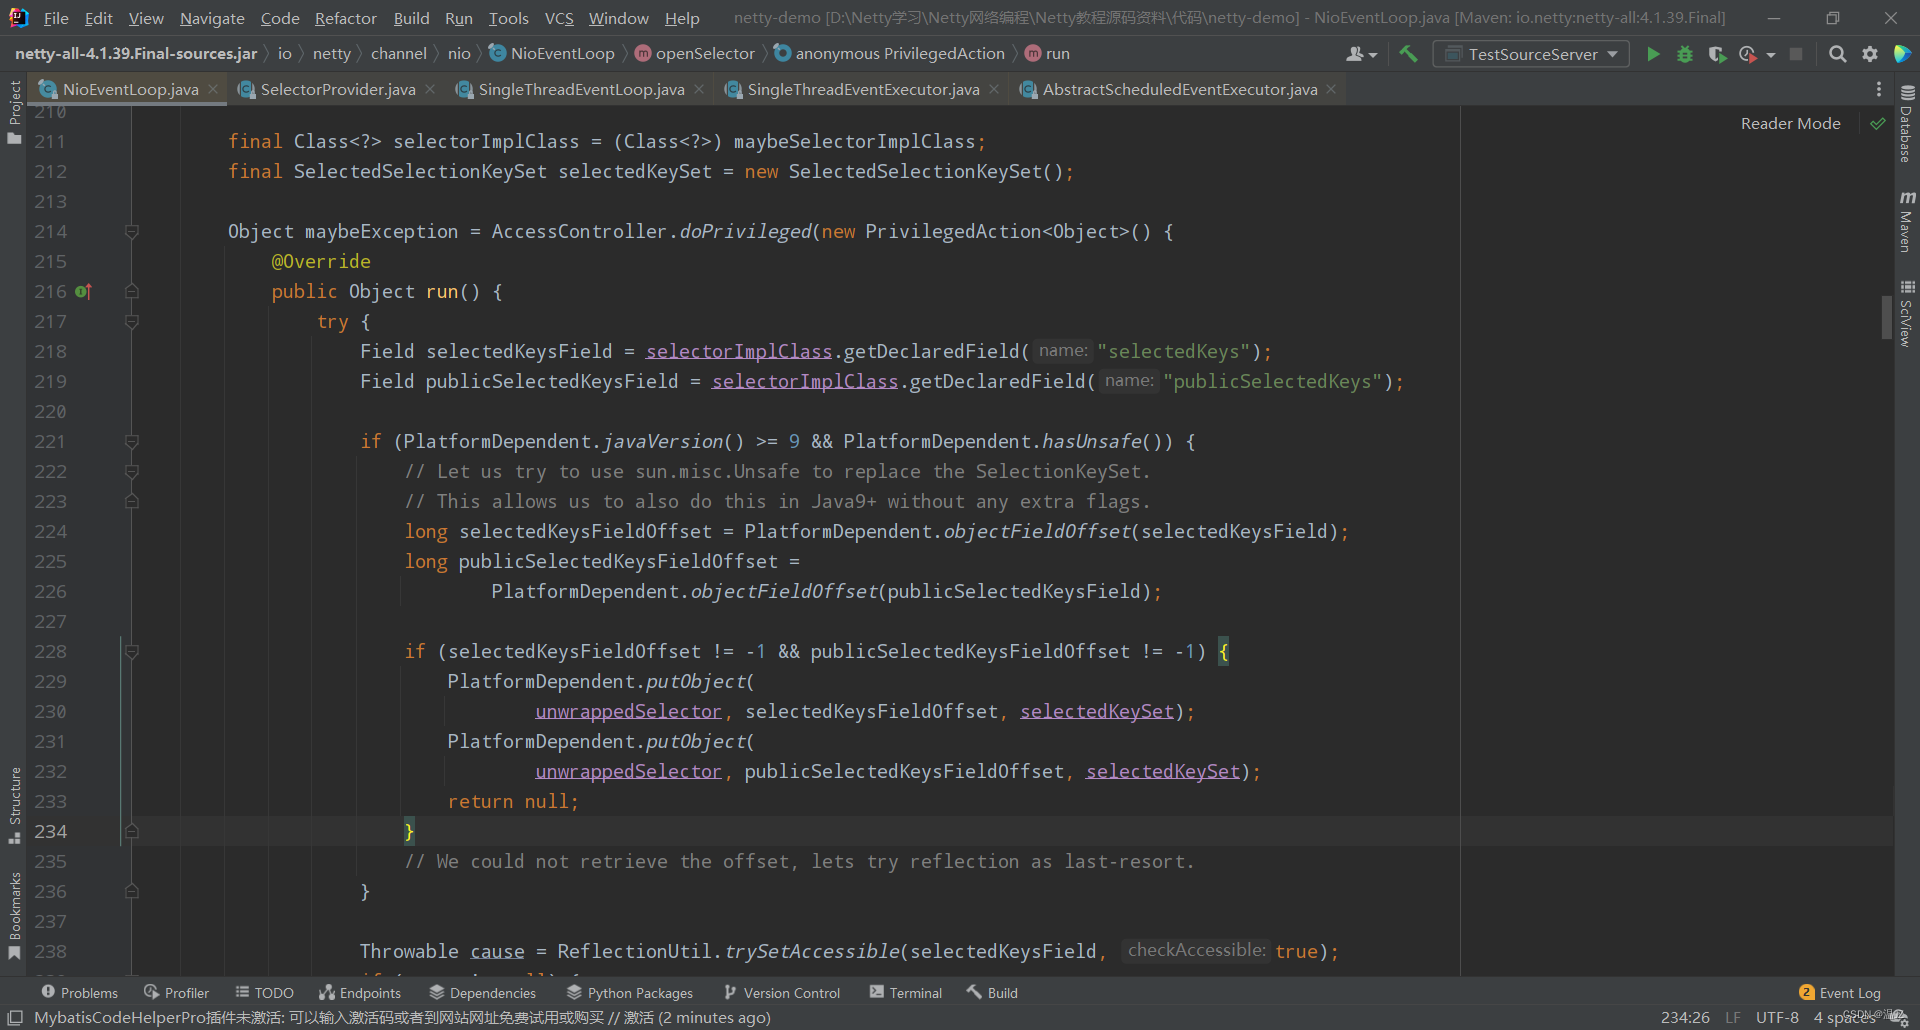Open the Dependencies tool window
Viewport: 1920px width, 1030px height.
coord(483,992)
